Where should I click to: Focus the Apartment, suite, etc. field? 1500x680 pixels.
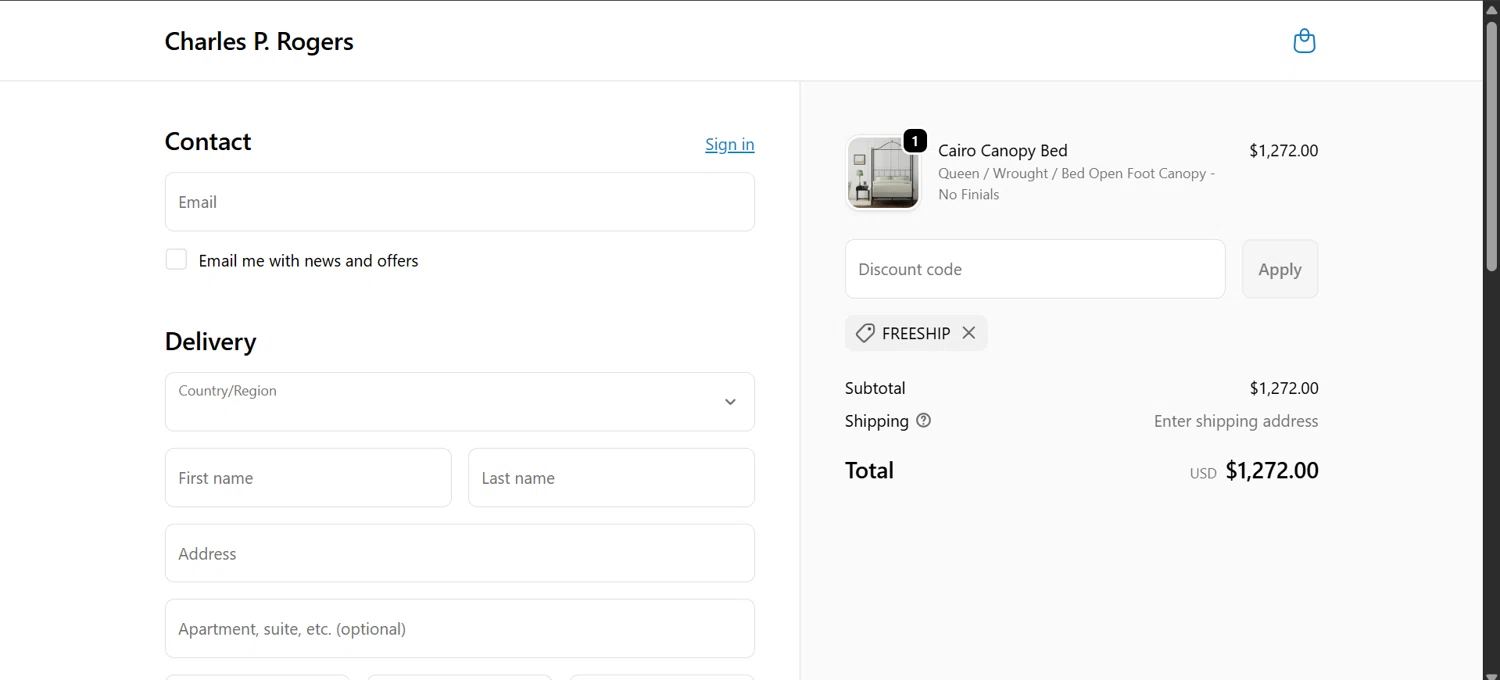[460, 629]
